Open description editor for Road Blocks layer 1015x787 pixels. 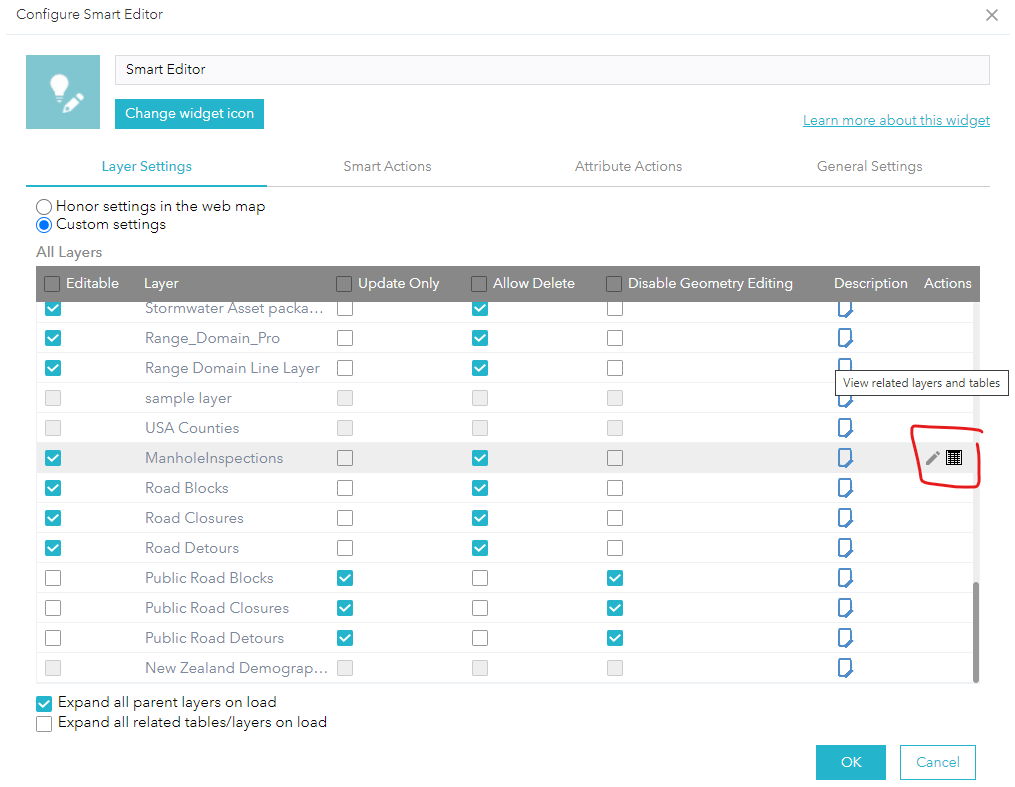[845, 488]
